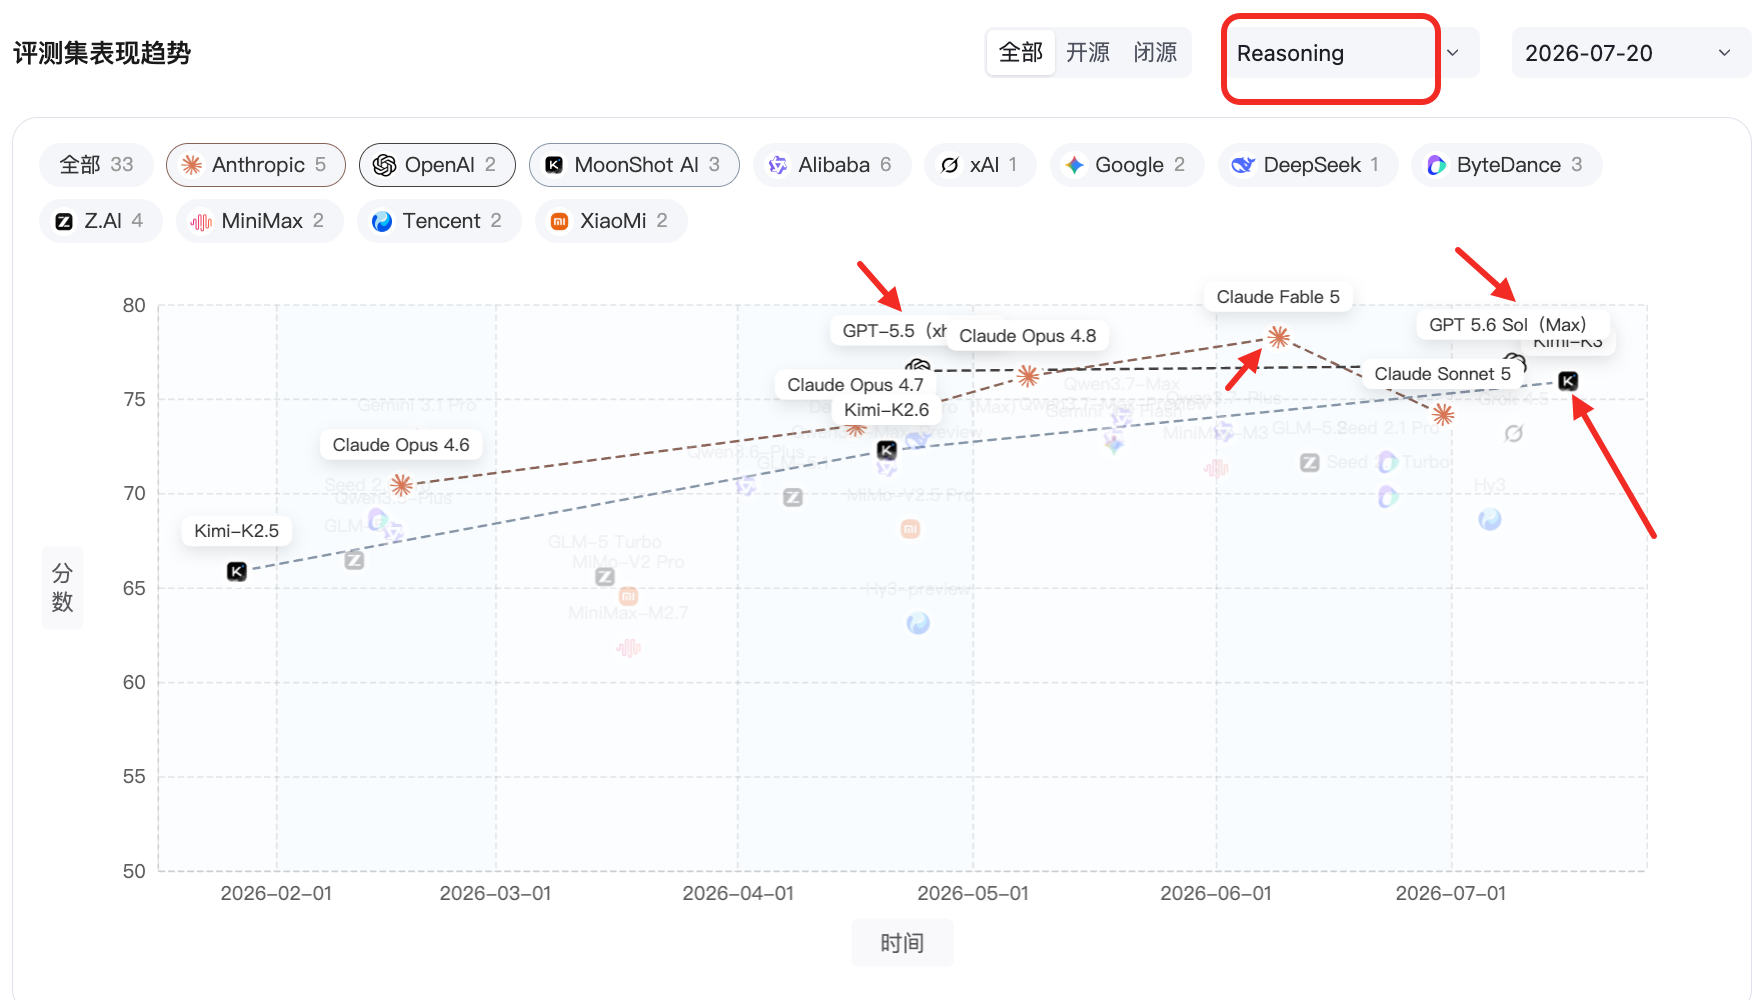This screenshot has height=1000, width=1764.
Task: Click the Claude Sonnet 5 label
Action: point(1442,374)
